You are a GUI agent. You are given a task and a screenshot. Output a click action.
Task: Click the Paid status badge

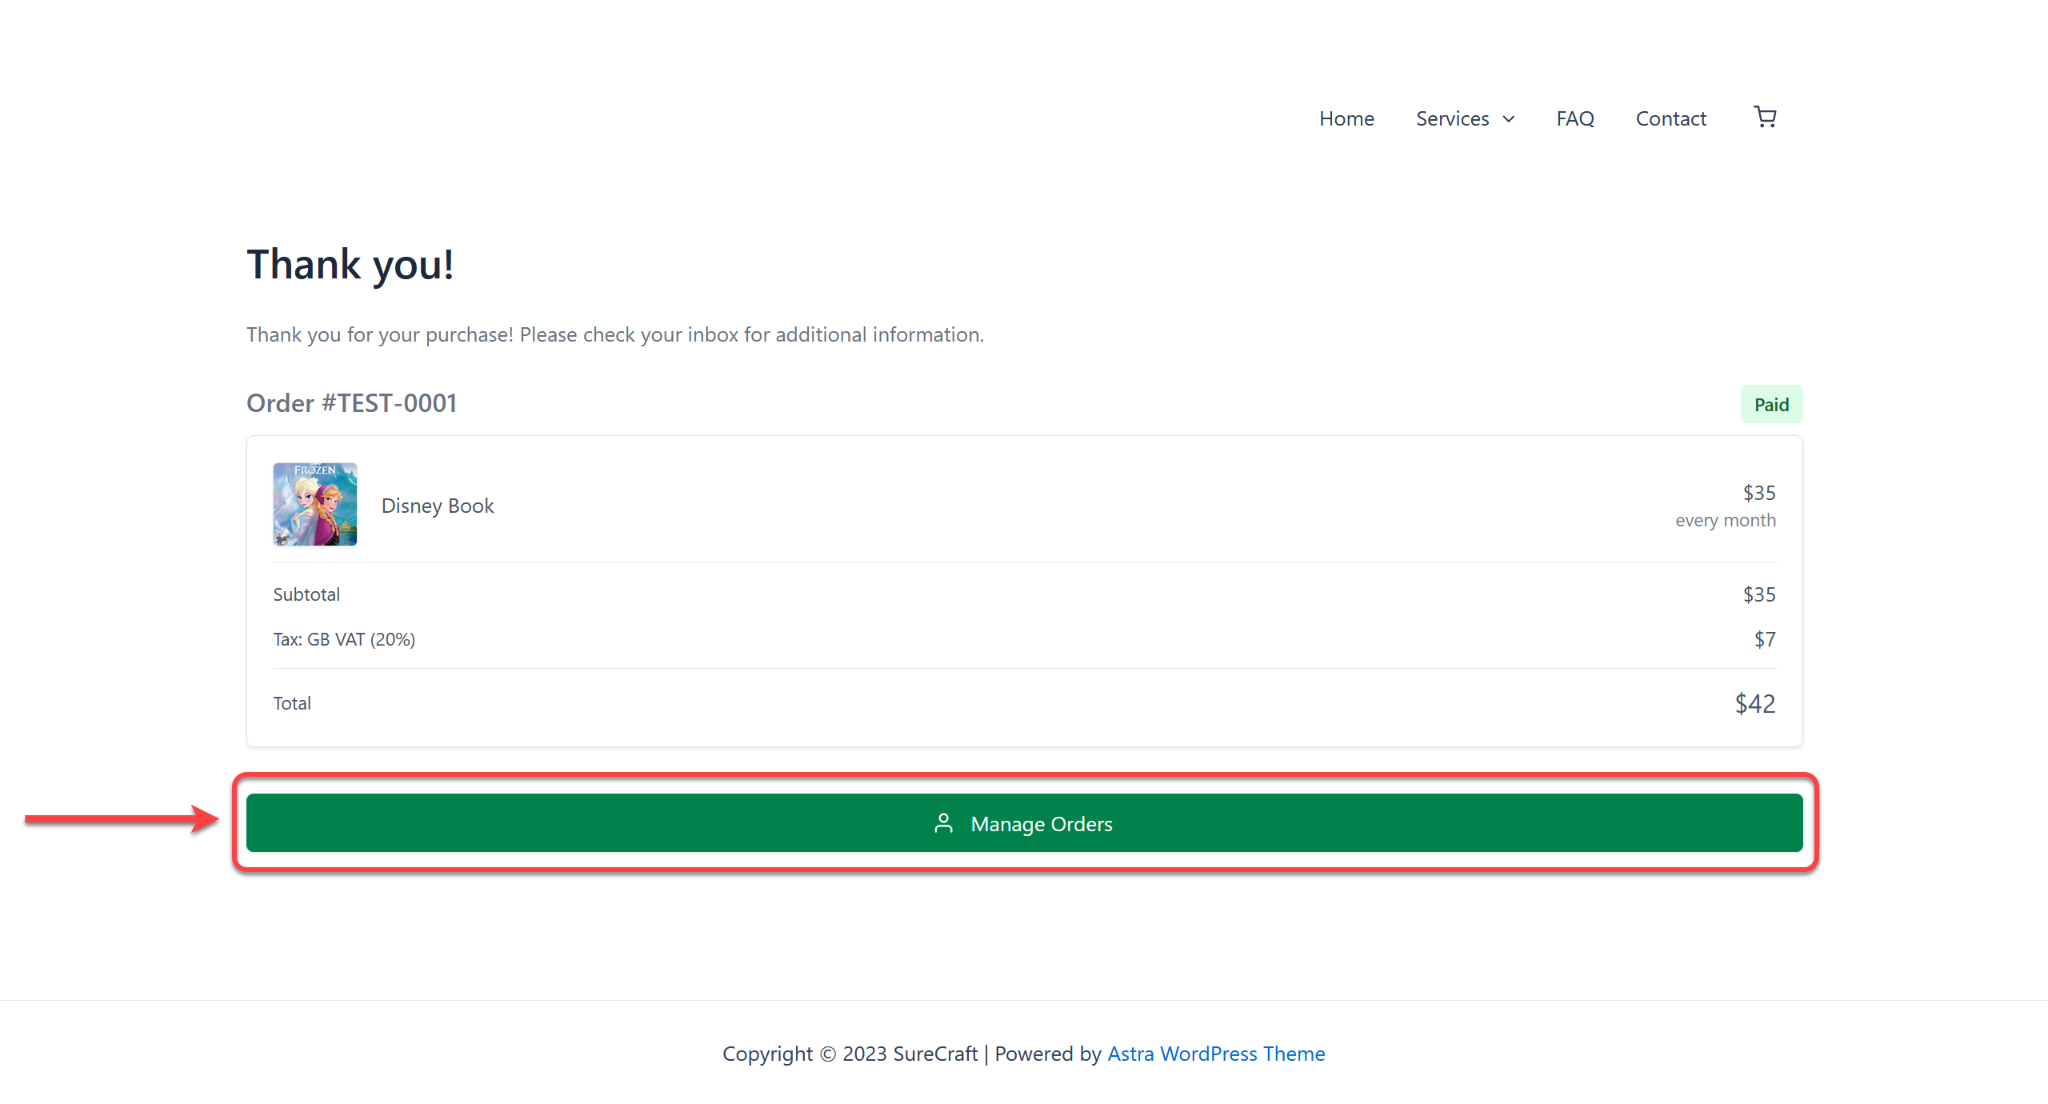tap(1771, 404)
